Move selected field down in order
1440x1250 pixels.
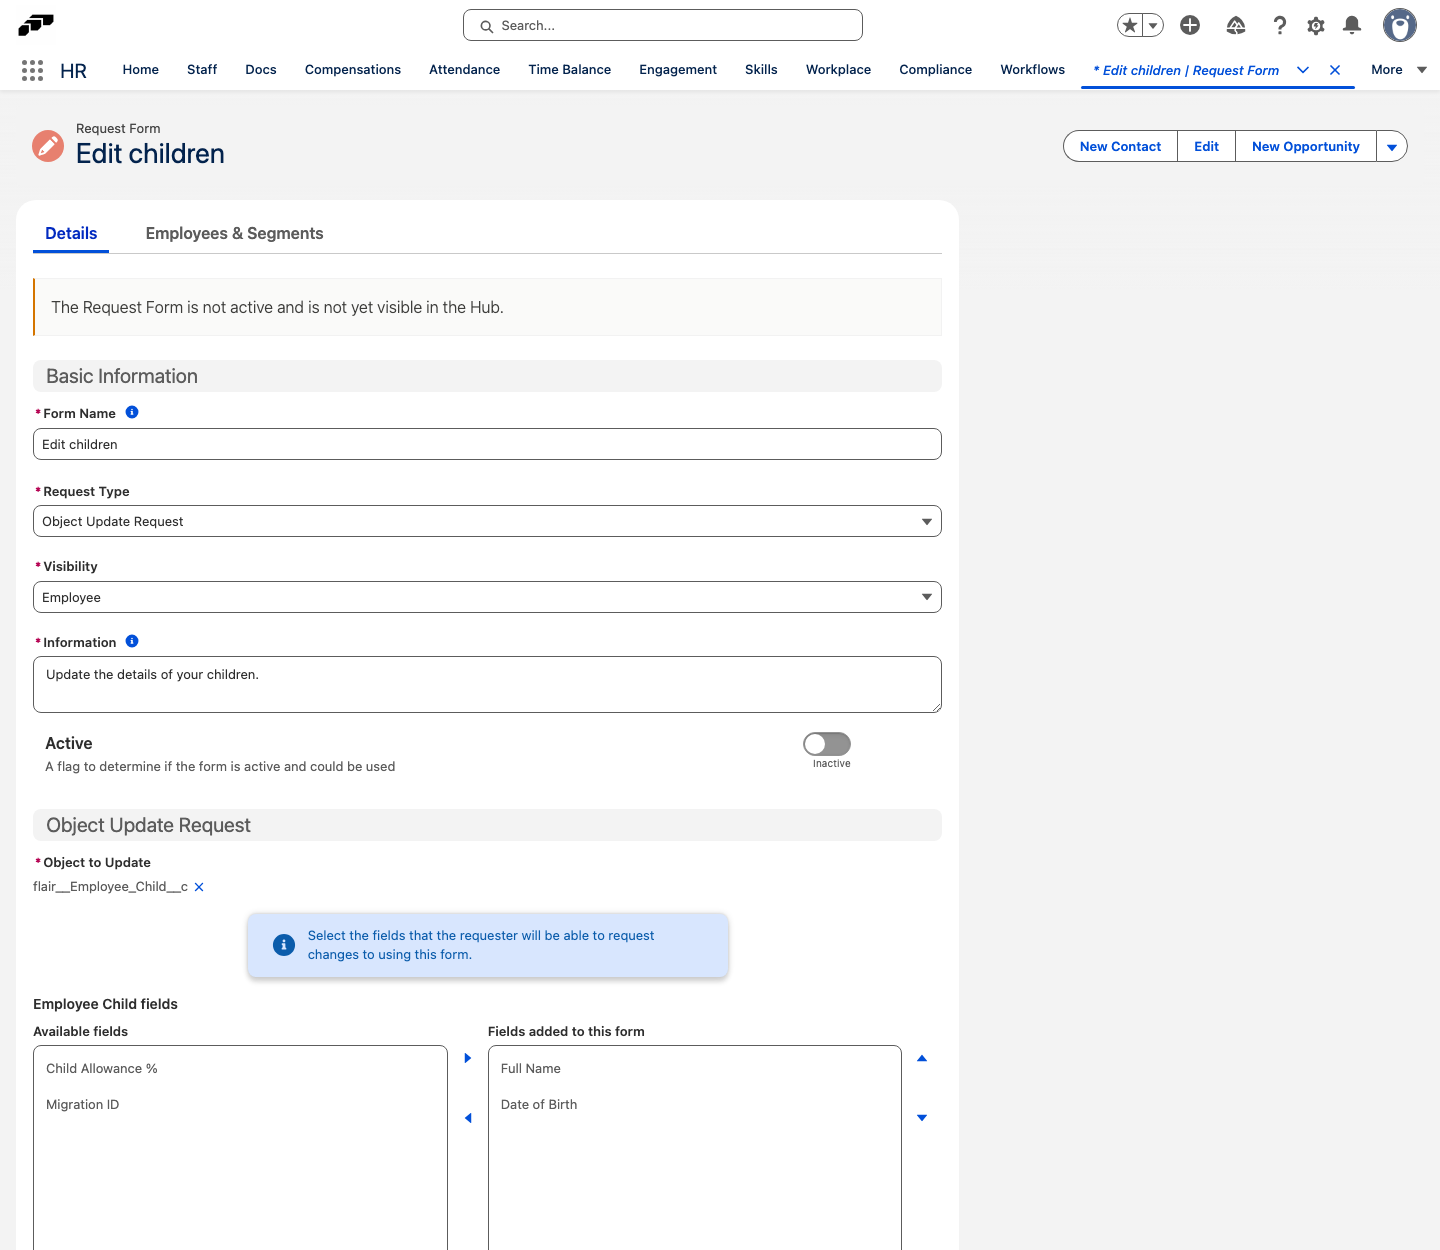922,1118
